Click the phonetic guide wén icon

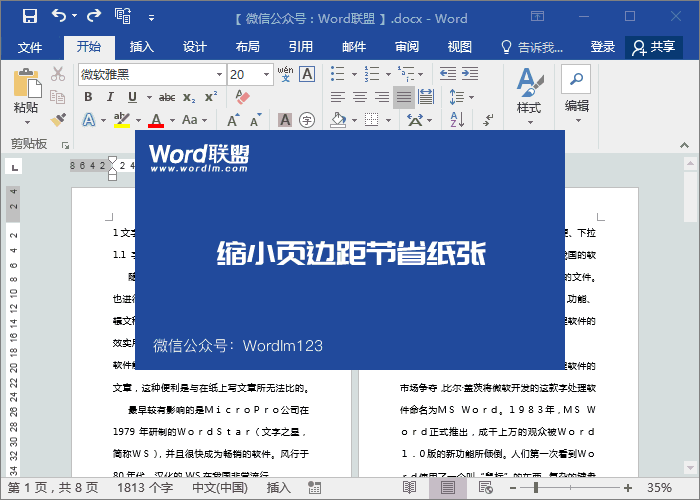tap(285, 74)
